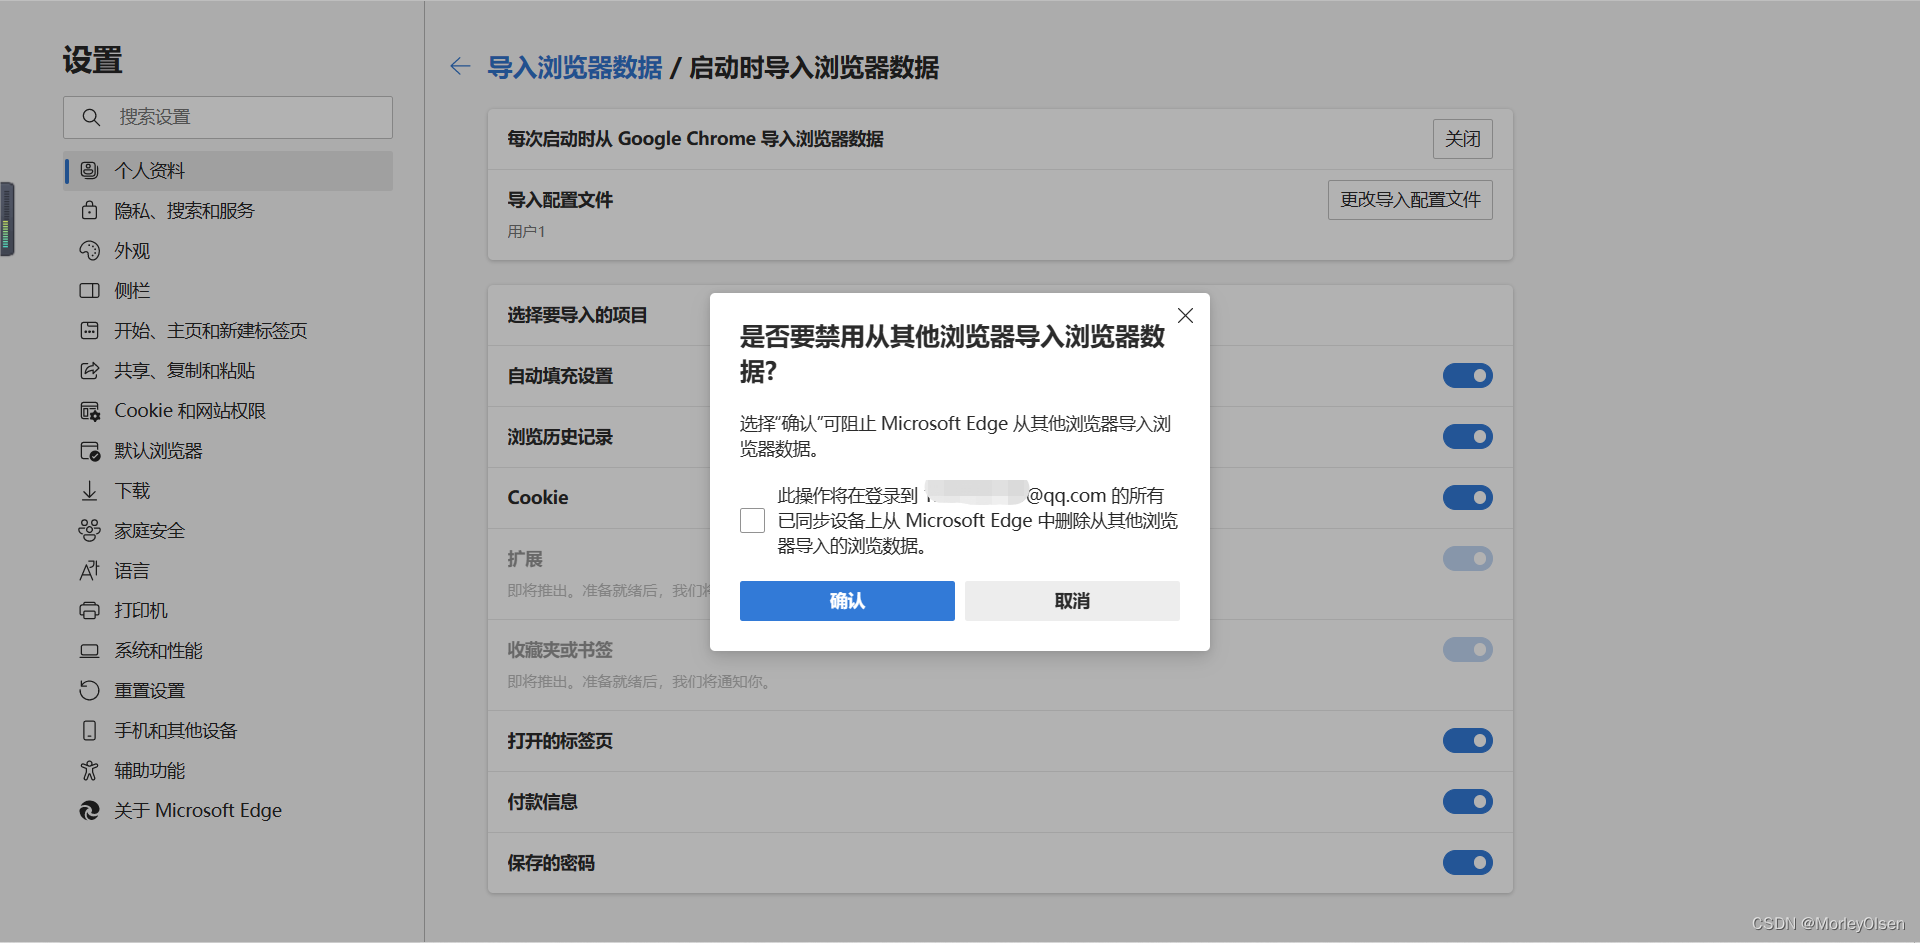Toggle the Cookie import switch
1920x943 pixels.
click(x=1467, y=498)
